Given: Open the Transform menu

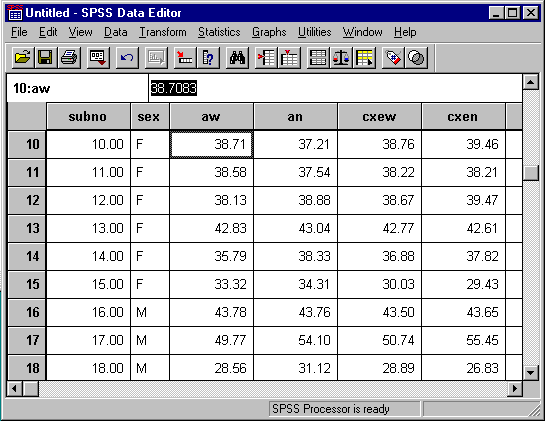Looking at the screenshot, I should [163, 32].
